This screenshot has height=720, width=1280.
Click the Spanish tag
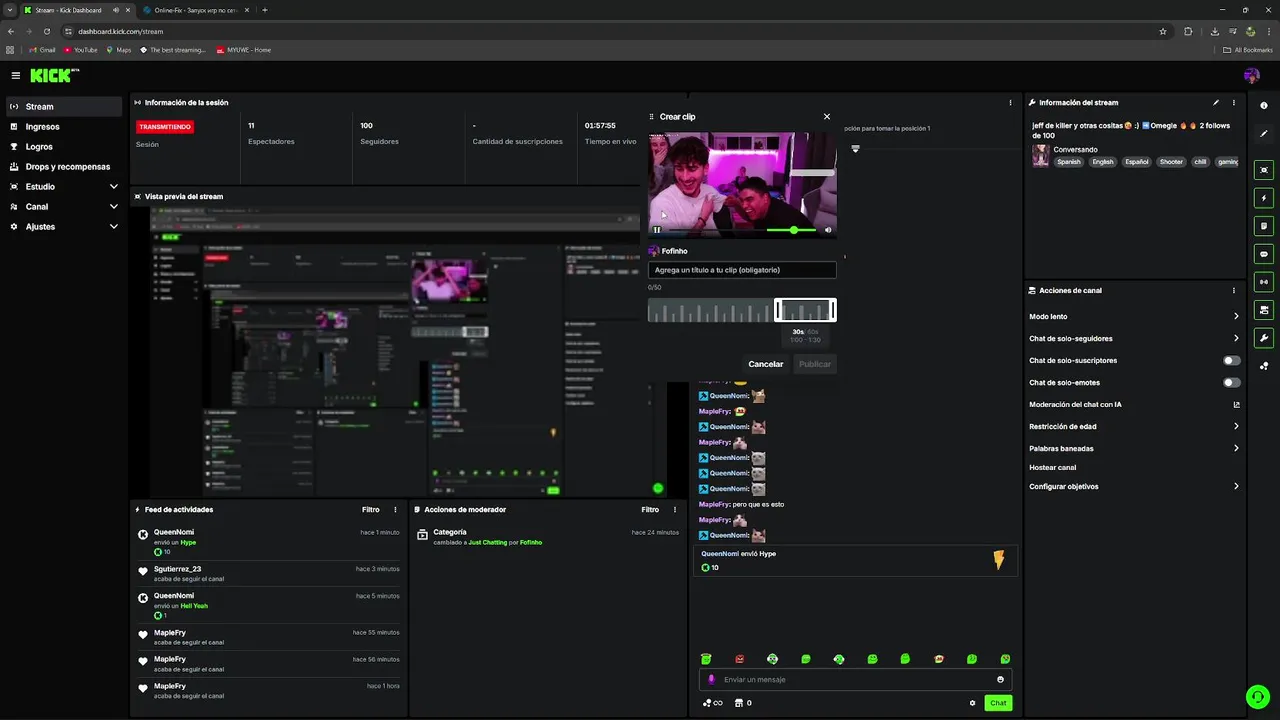[1069, 162]
